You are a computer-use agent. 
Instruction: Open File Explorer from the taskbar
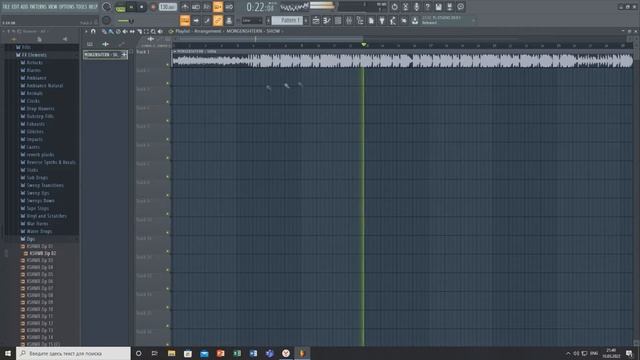pos(171,353)
